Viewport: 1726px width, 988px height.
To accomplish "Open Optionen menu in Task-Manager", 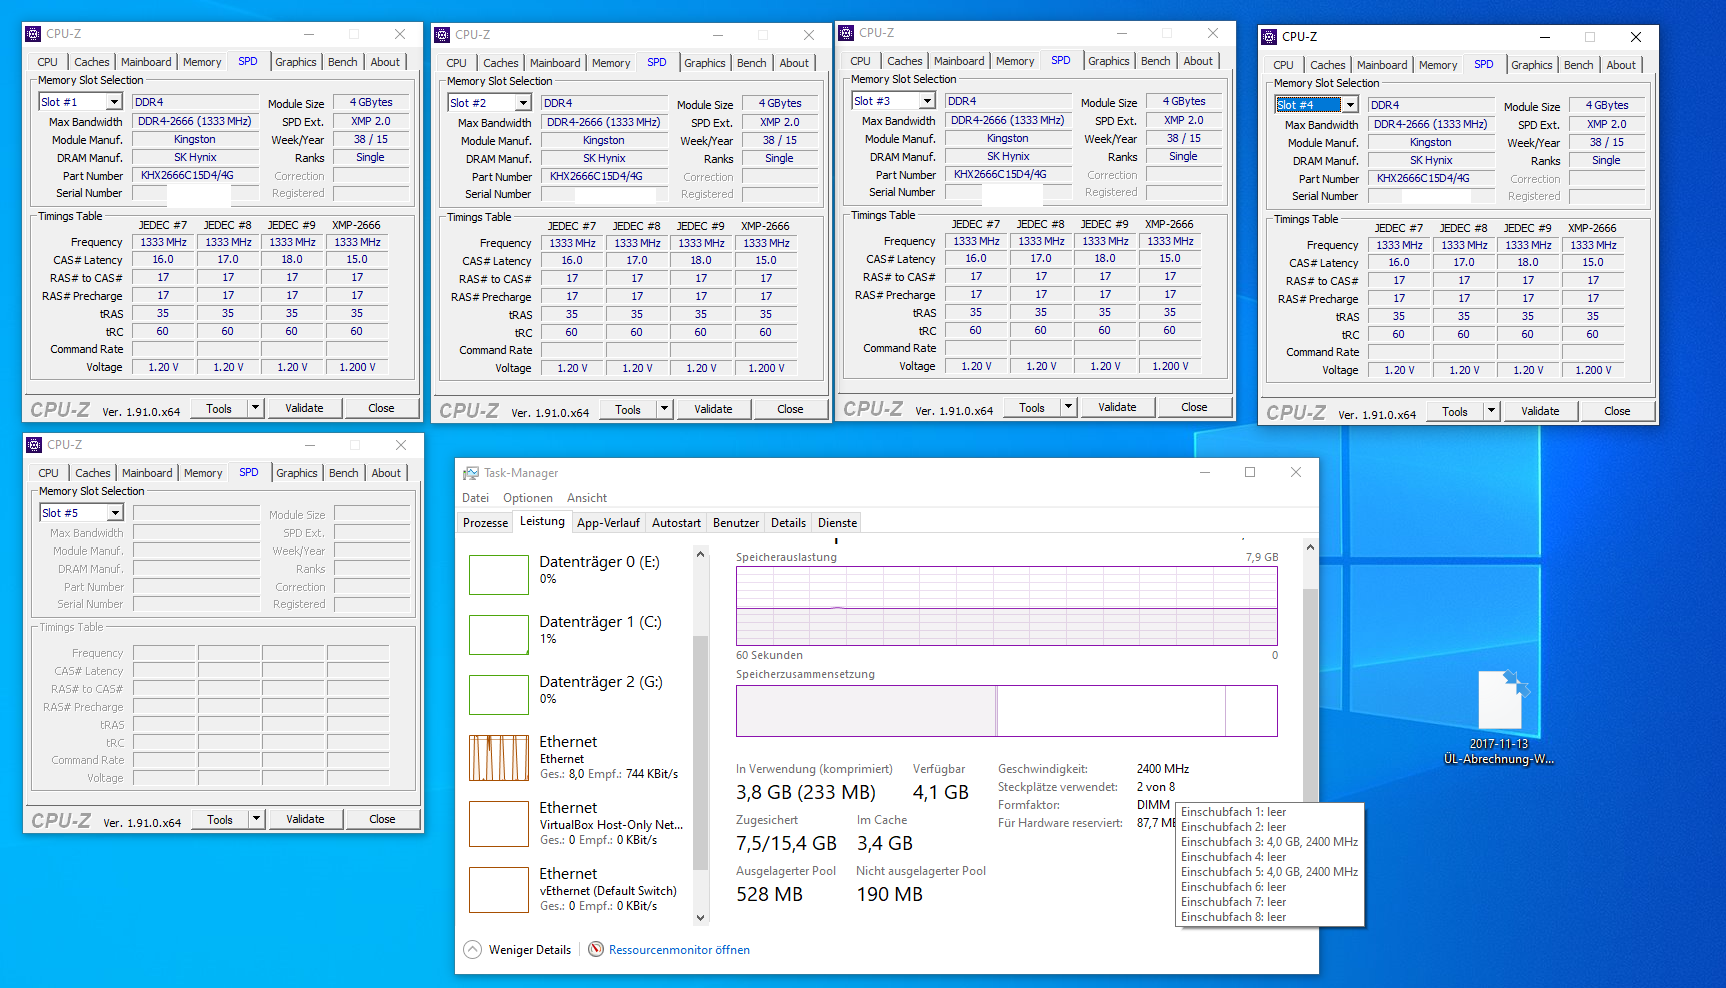I will coord(528,498).
